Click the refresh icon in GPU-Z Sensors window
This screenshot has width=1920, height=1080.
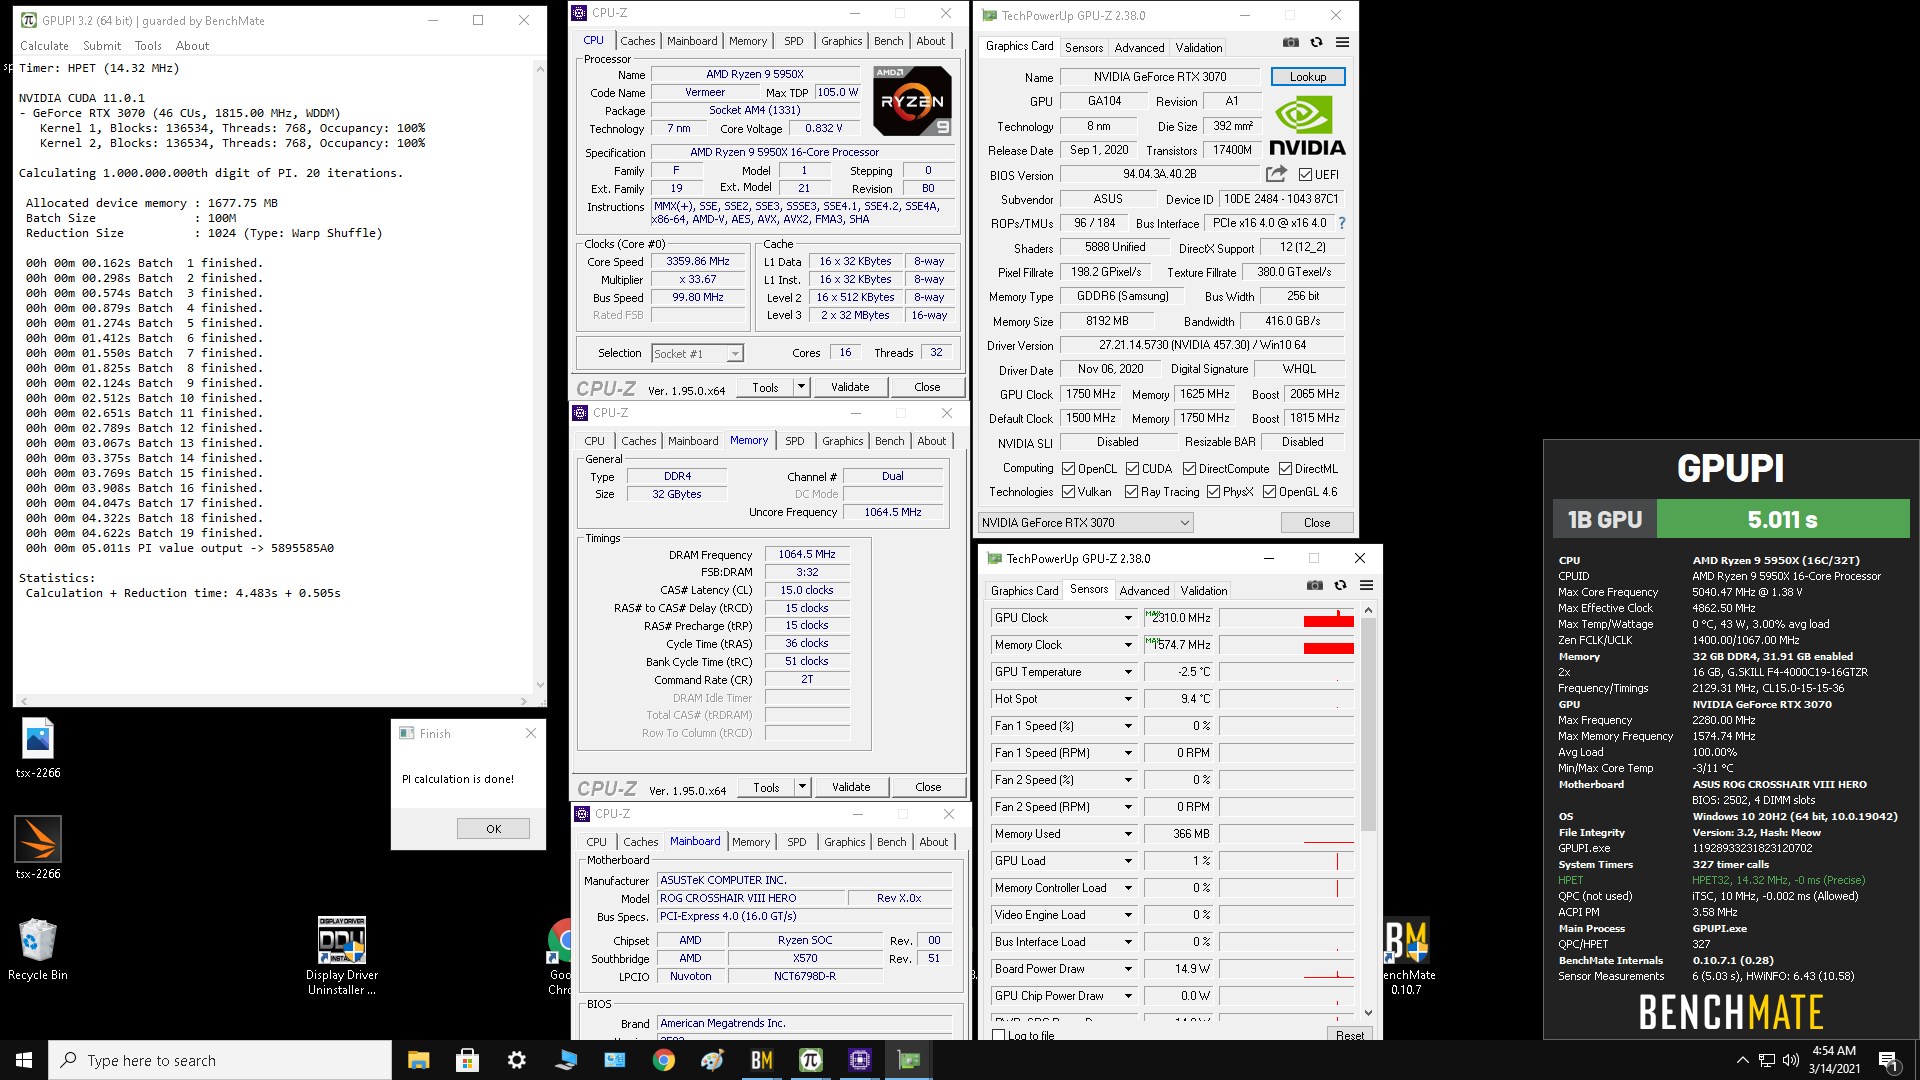click(1340, 585)
